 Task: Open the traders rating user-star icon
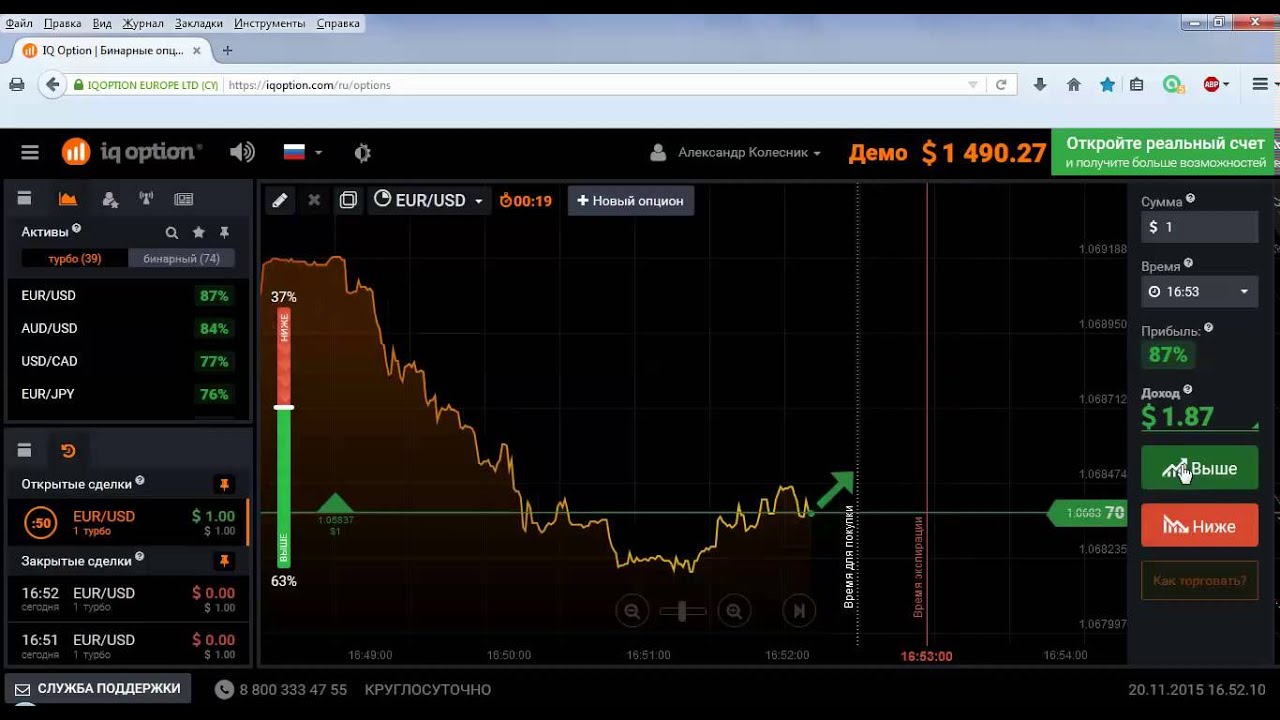(111, 199)
